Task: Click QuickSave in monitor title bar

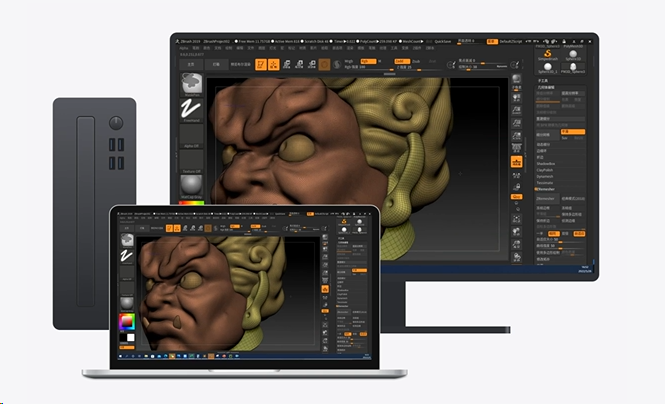Action: (x=443, y=42)
